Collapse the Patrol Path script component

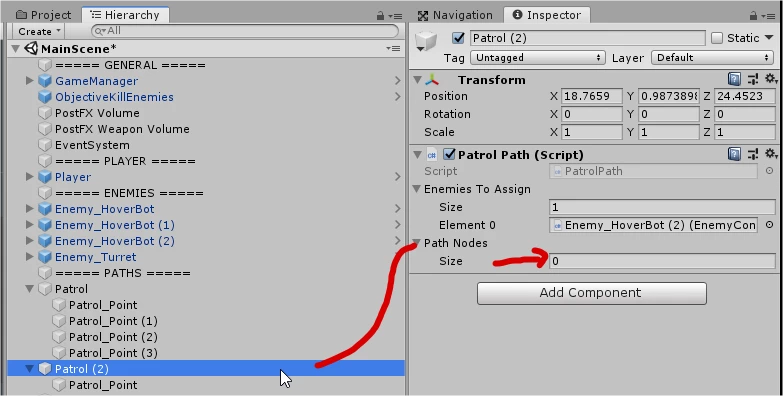[418, 155]
